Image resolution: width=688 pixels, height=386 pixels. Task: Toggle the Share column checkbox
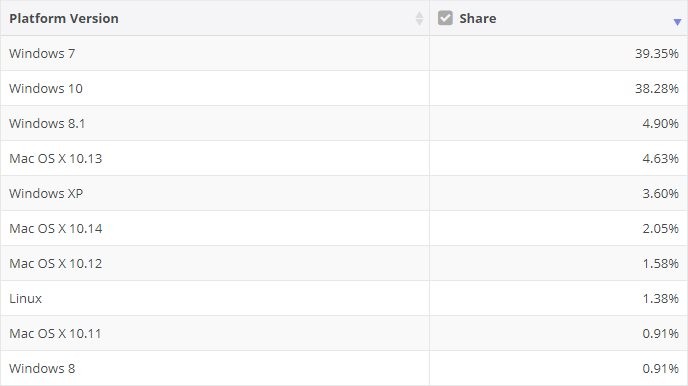coord(445,18)
